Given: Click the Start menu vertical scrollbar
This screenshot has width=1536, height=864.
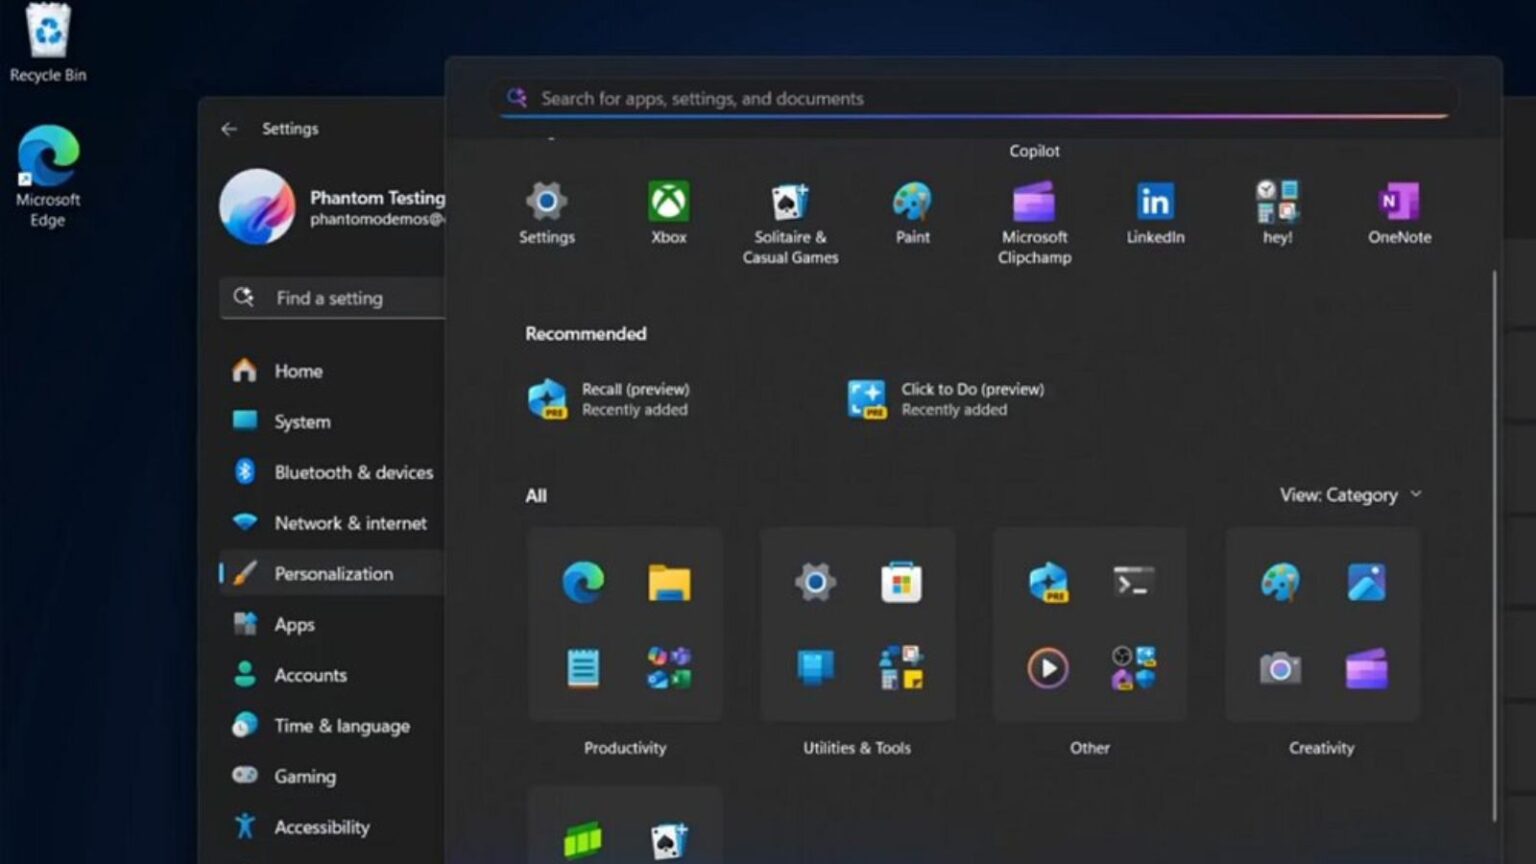Looking at the screenshot, I should 1494,545.
